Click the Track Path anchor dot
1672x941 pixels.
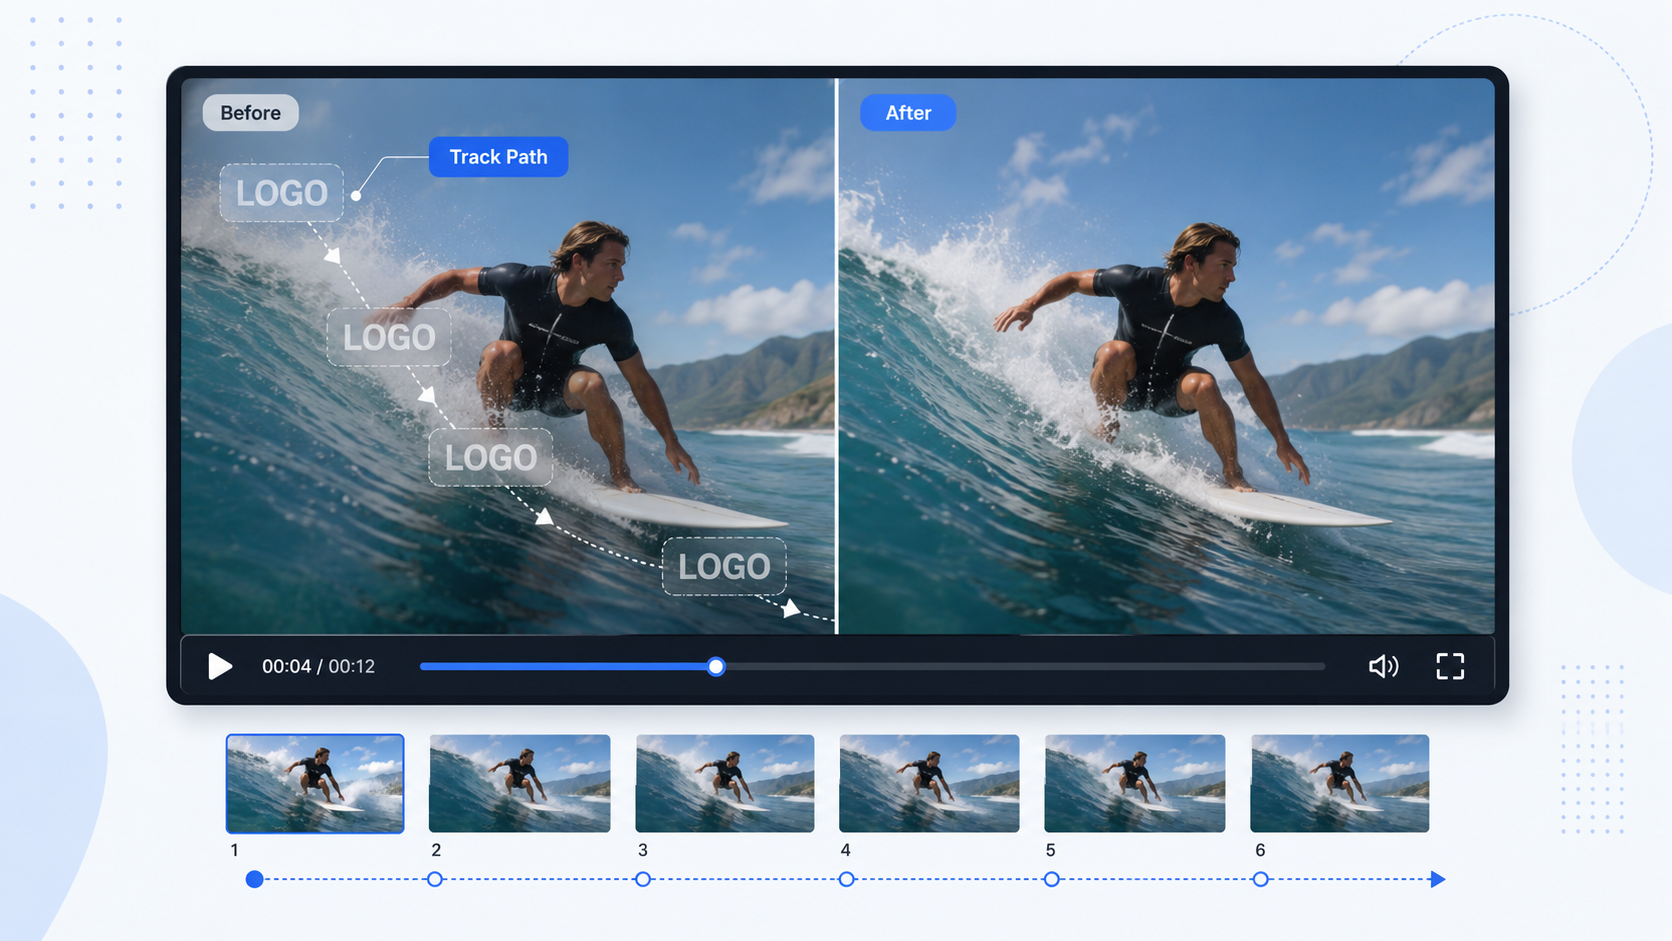point(356,196)
